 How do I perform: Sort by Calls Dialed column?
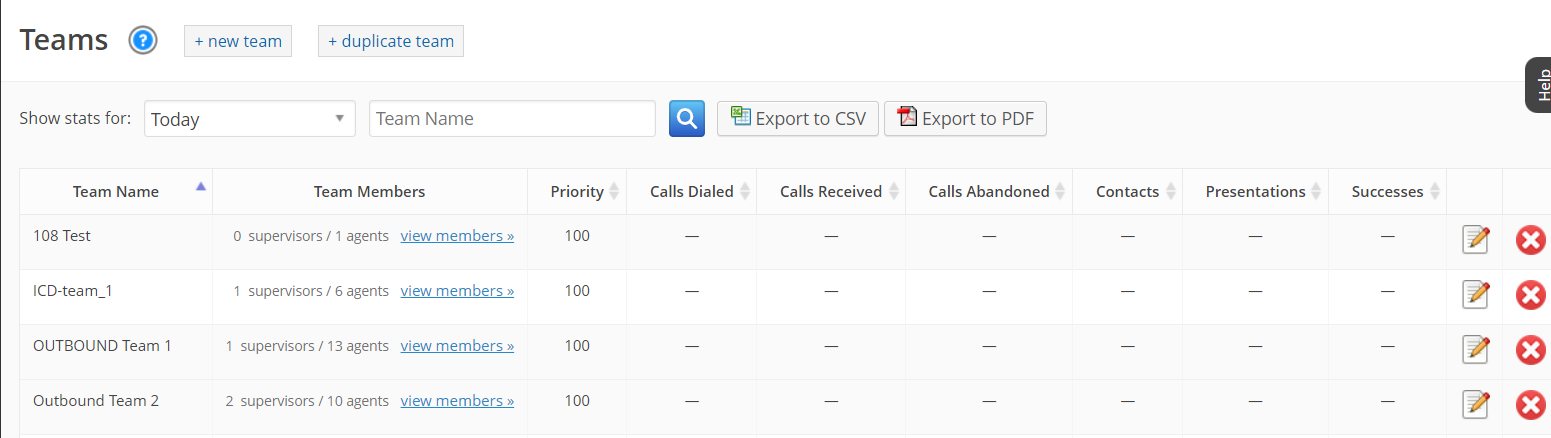coord(692,192)
